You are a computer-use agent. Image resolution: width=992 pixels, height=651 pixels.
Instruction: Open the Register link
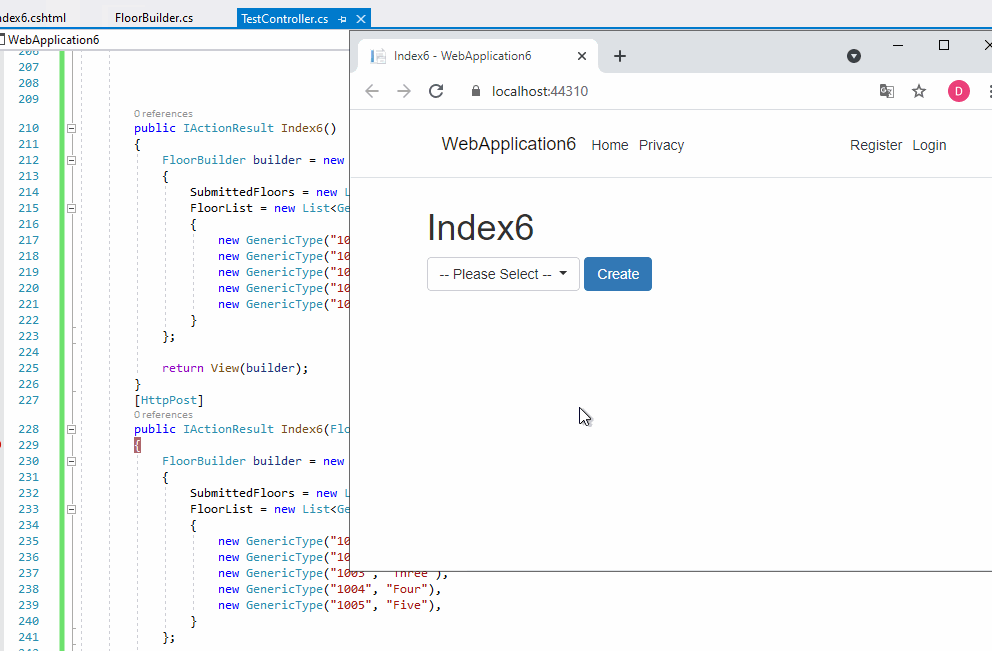pyautogui.click(x=875, y=145)
